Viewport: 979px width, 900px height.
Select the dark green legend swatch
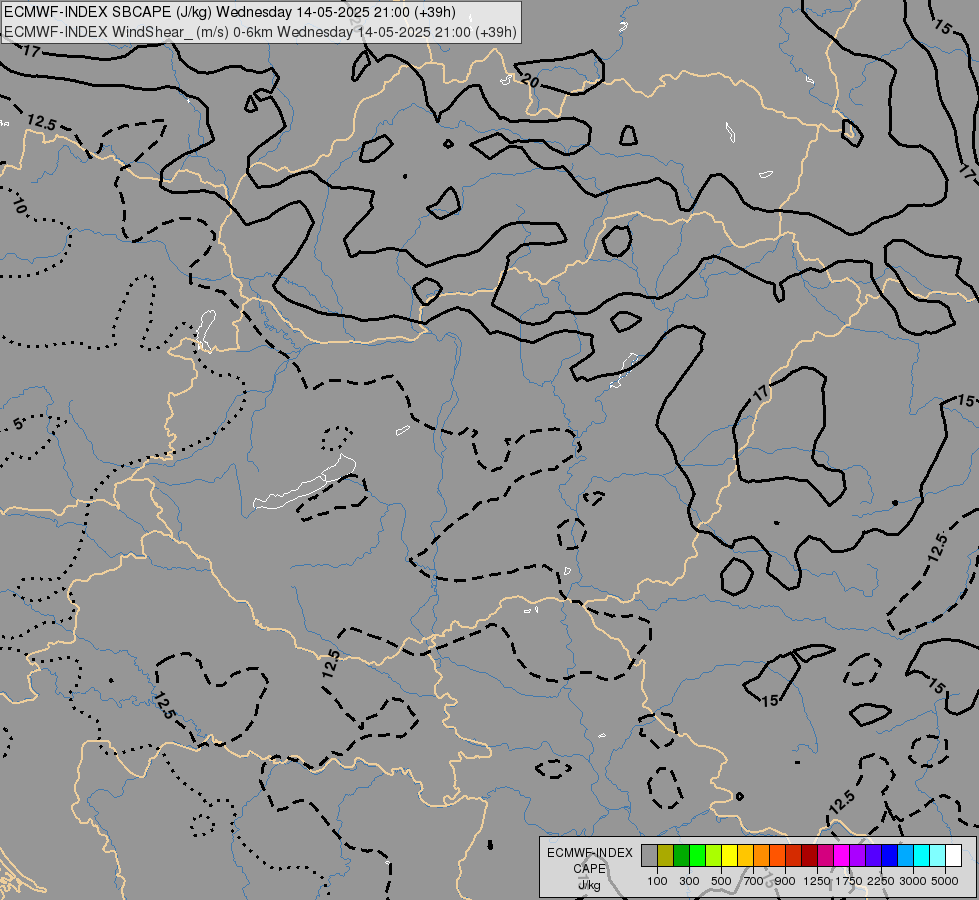(x=681, y=855)
